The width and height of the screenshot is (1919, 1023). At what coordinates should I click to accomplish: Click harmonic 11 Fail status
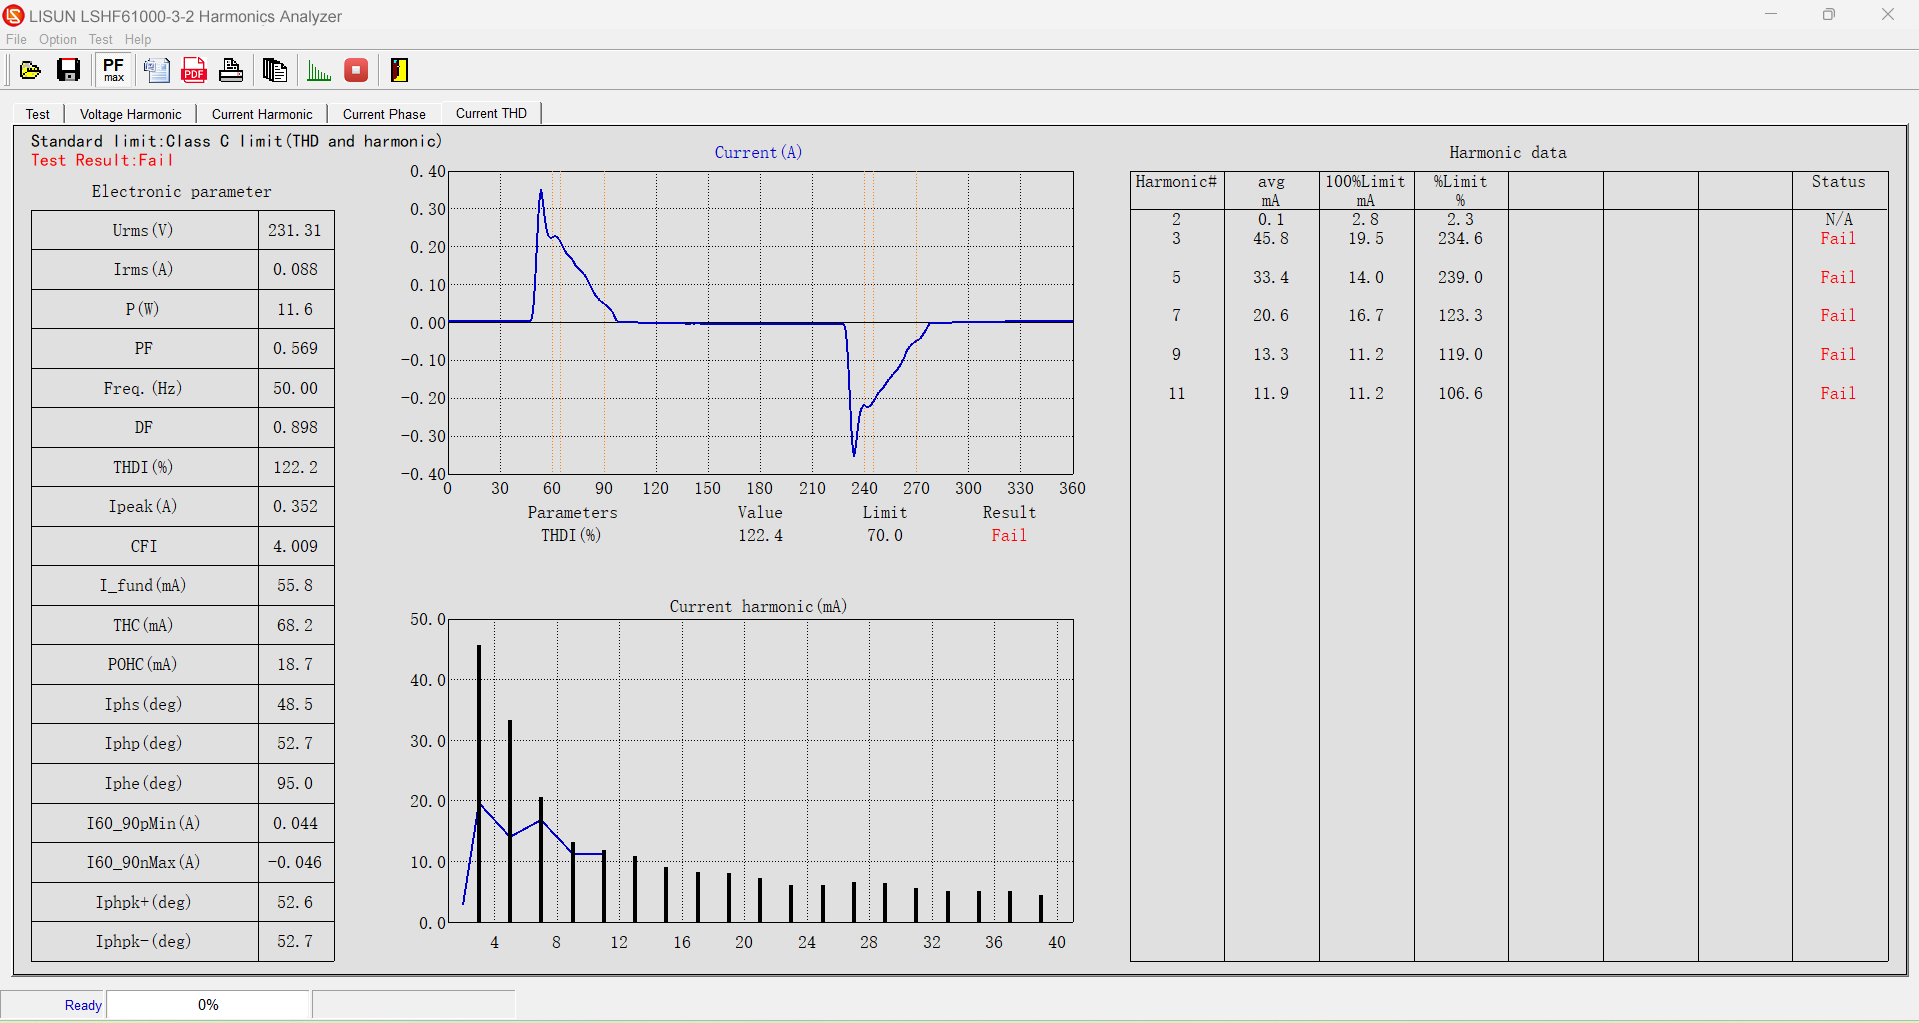(1838, 393)
